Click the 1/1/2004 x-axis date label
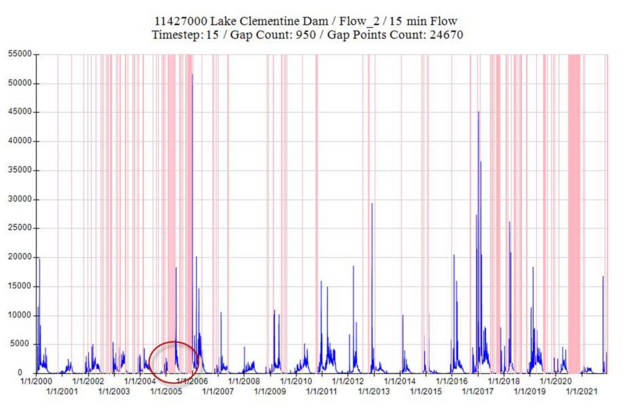Screen dimensions: 634x416 coord(140,381)
